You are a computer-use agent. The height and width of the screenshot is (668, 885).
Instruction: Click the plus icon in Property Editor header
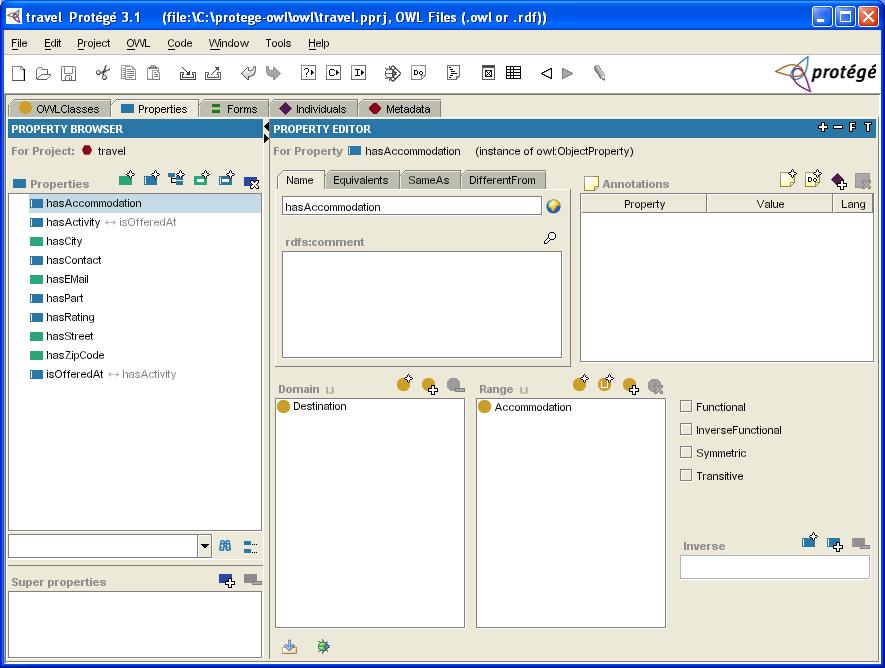coord(823,128)
